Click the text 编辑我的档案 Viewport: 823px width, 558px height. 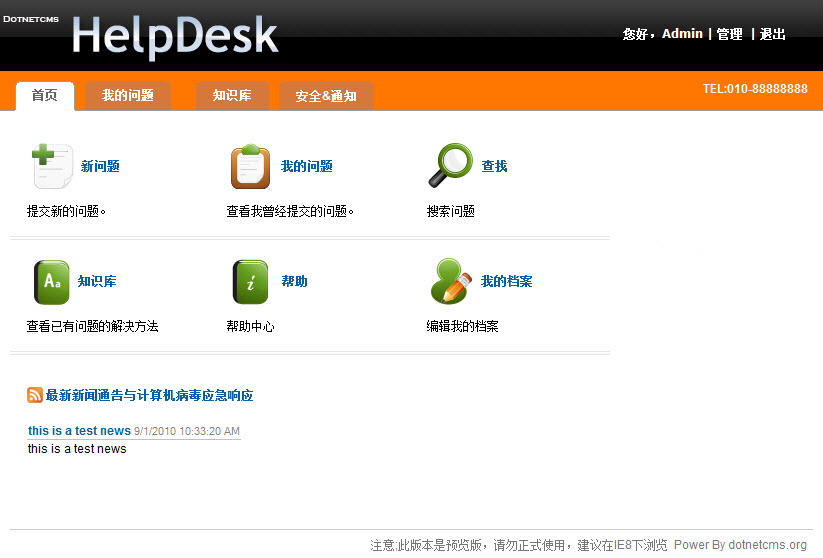click(462, 326)
